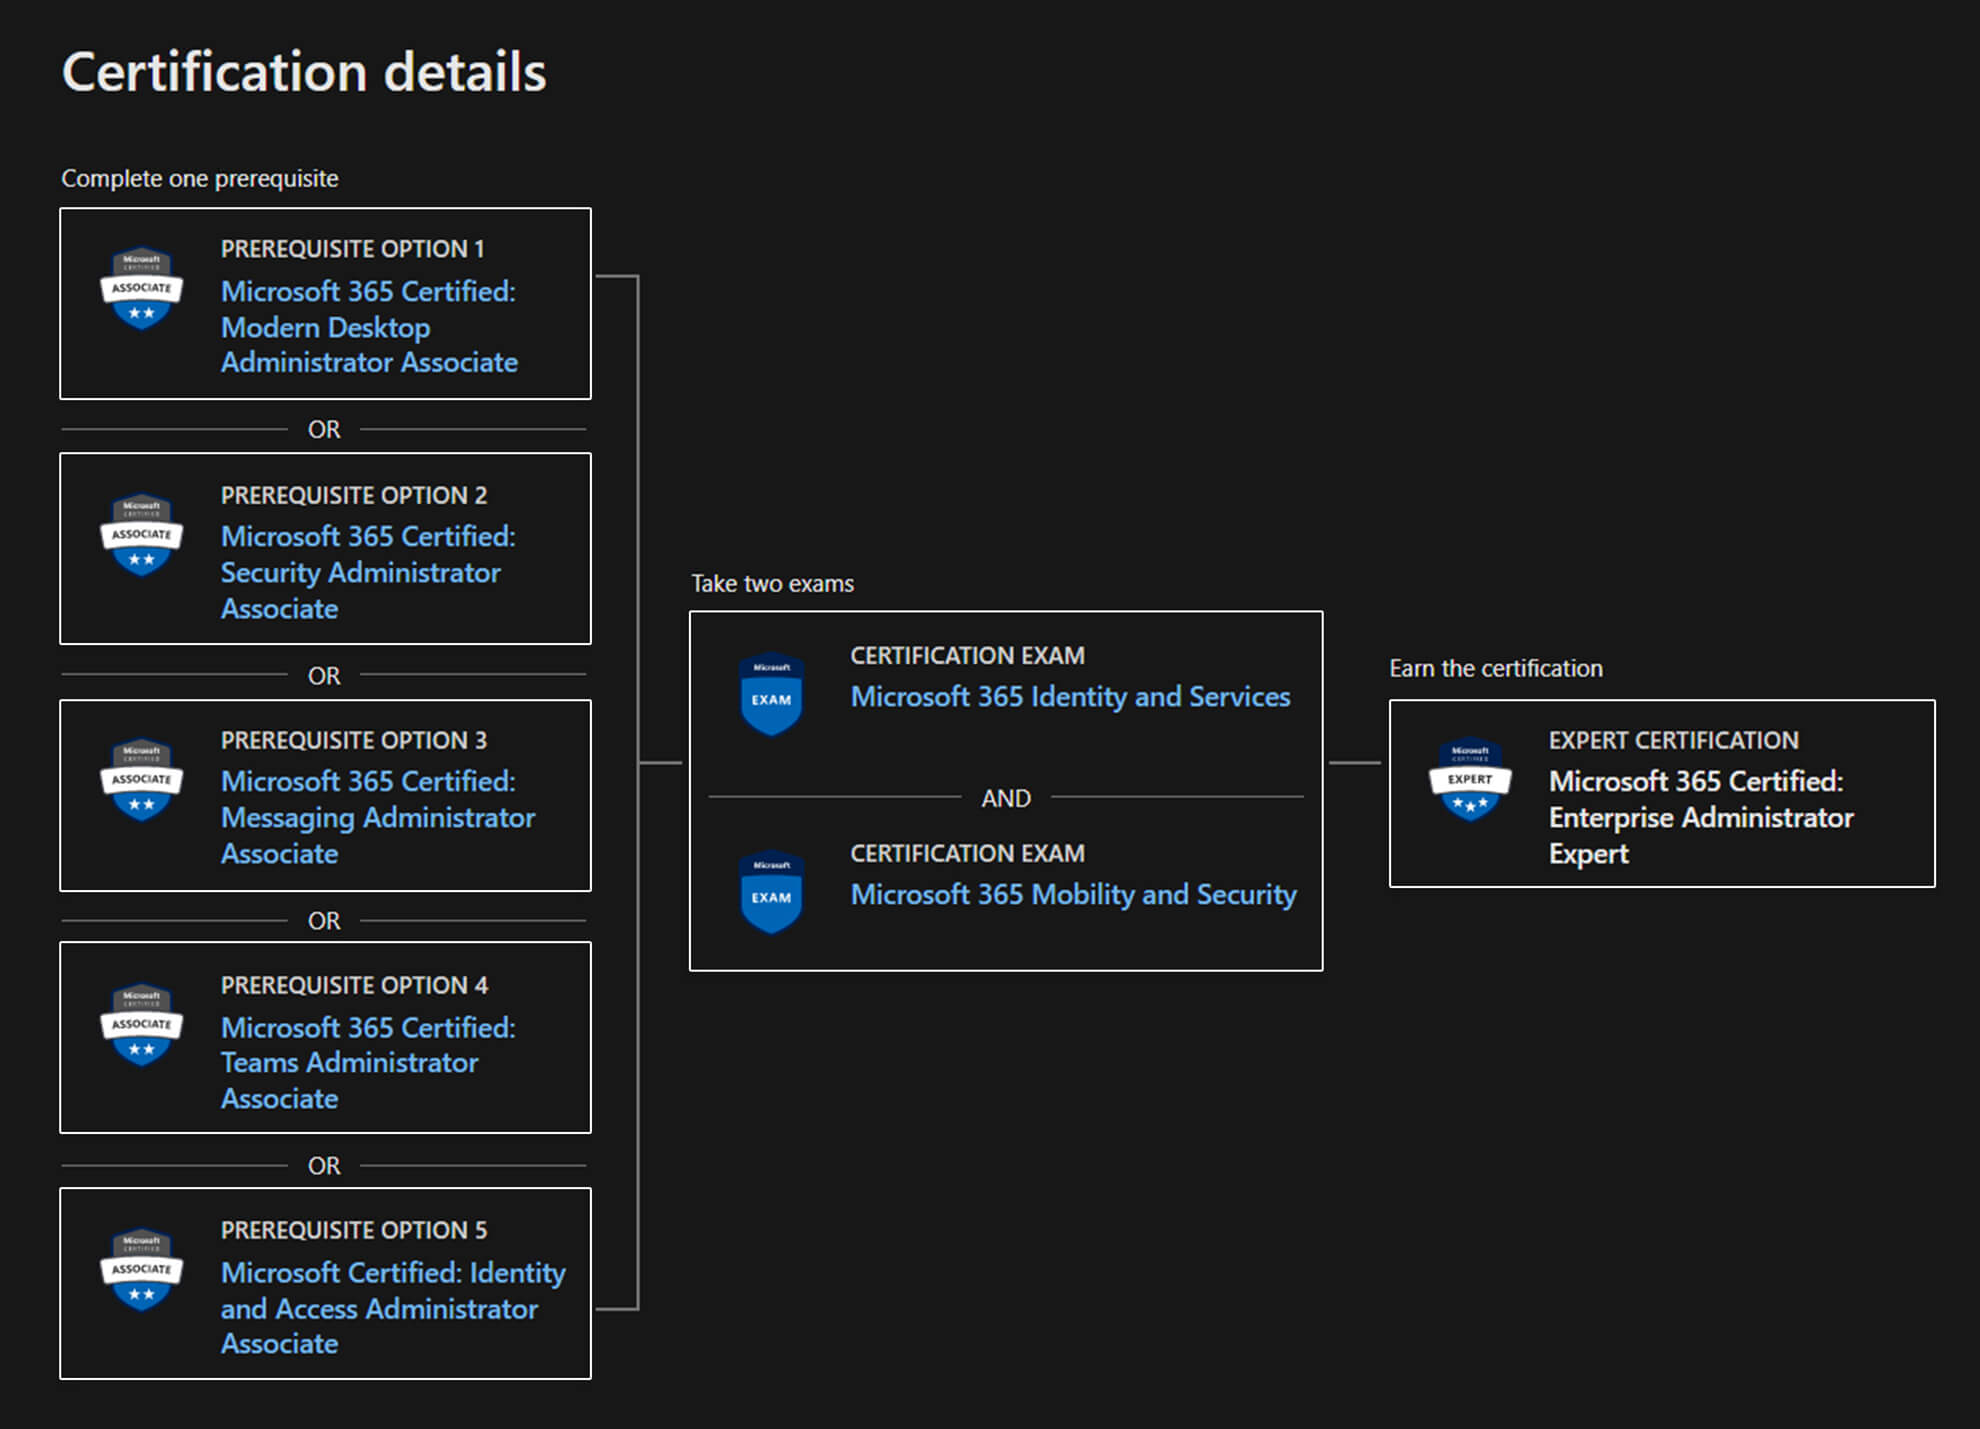Click PREREQUISITE OPTION 3 label
The image size is (1980, 1429).
[354, 740]
